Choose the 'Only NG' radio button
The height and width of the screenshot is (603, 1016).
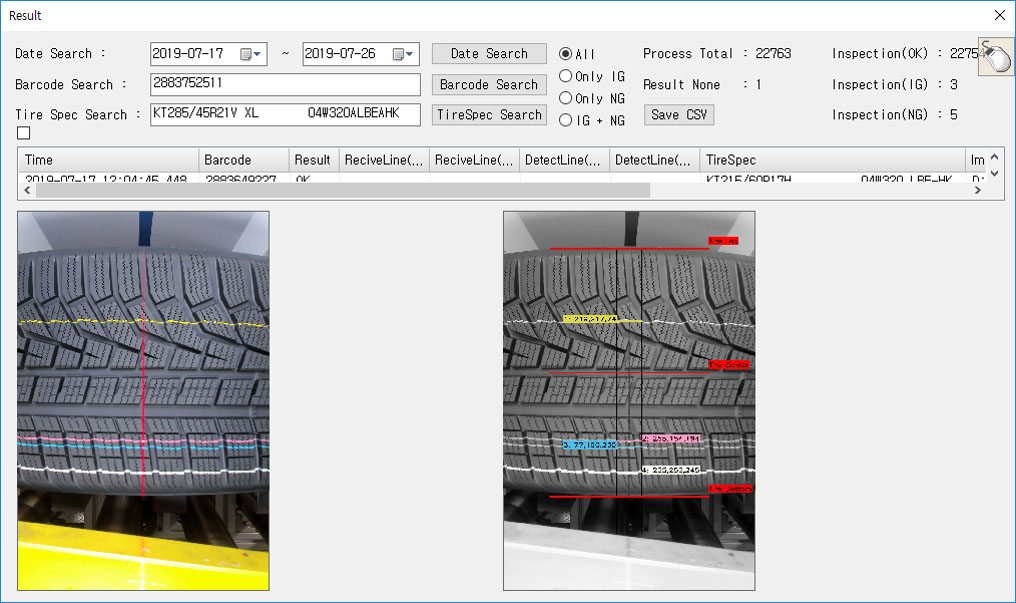(566, 98)
